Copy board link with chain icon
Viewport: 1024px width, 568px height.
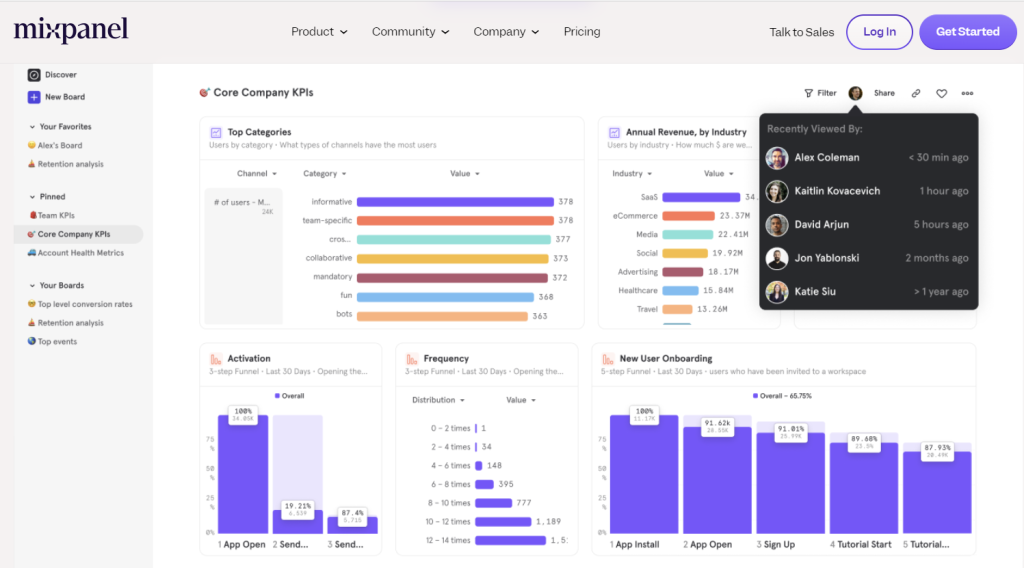pyautogui.click(x=916, y=93)
